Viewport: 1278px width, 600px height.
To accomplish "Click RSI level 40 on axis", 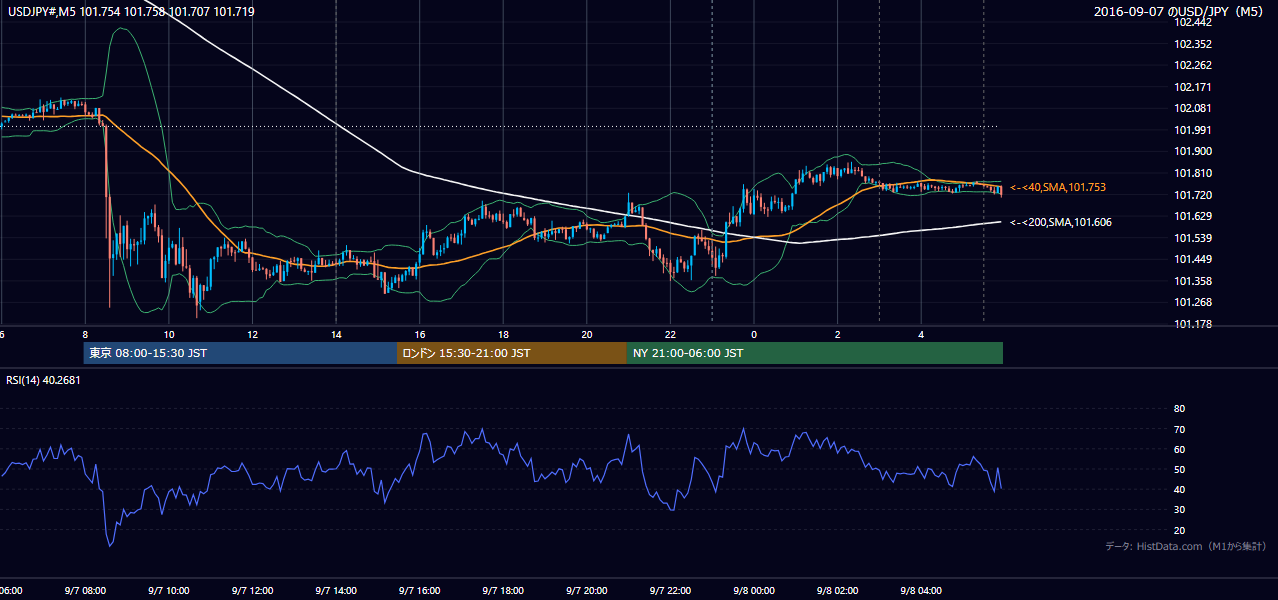I will point(1179,489).
